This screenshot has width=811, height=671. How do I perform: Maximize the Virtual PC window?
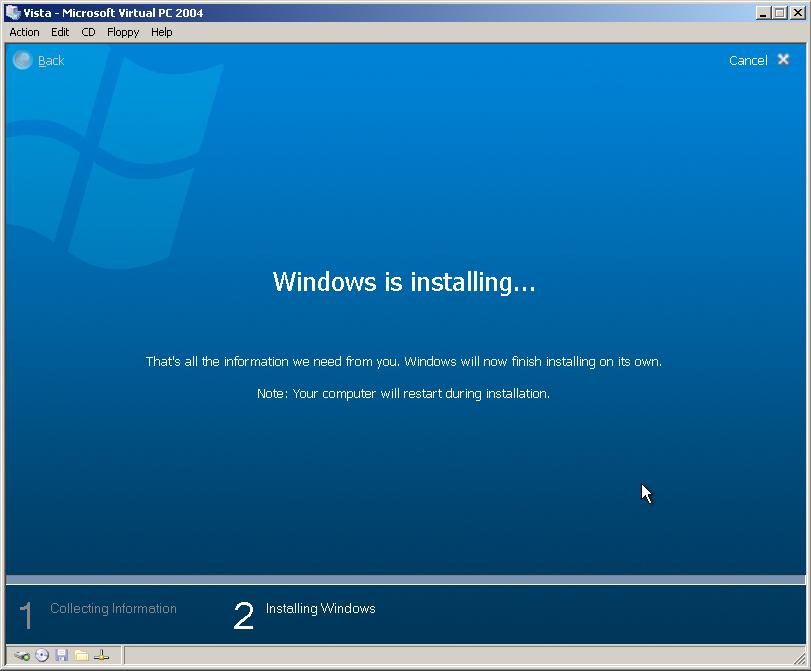779,13
